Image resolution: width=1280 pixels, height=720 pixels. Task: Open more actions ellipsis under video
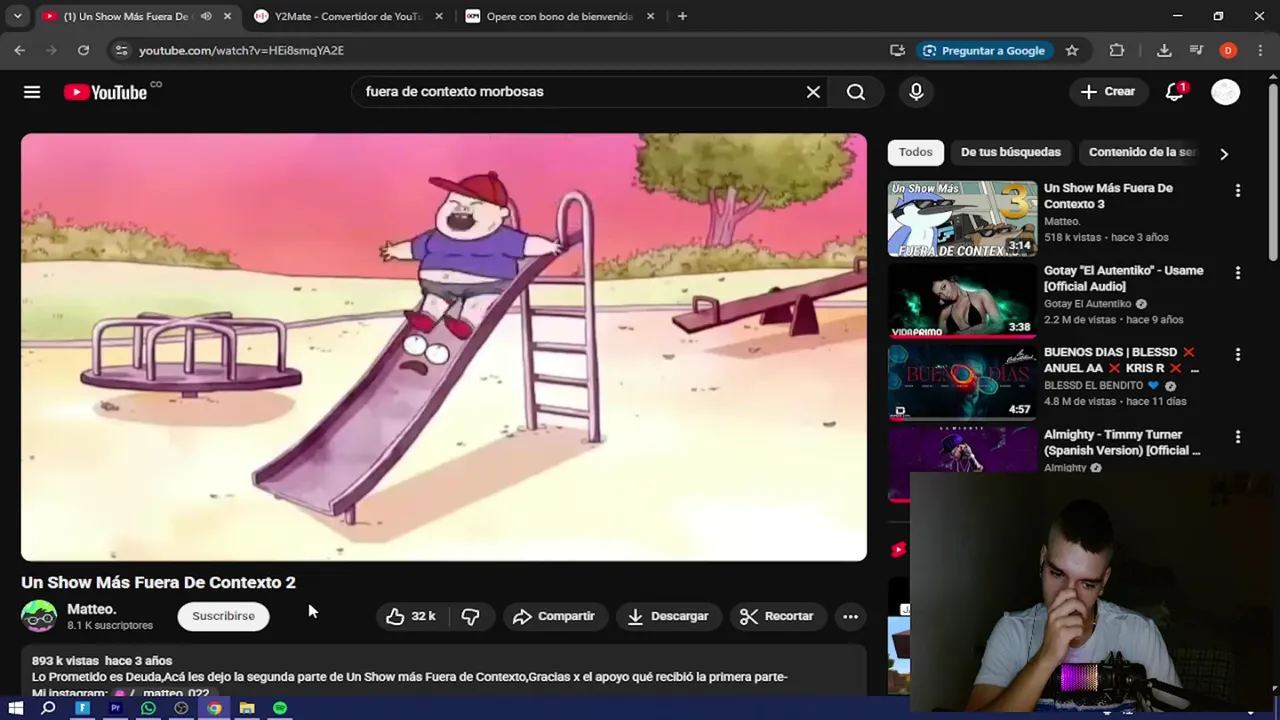click(x=850, y=616)
